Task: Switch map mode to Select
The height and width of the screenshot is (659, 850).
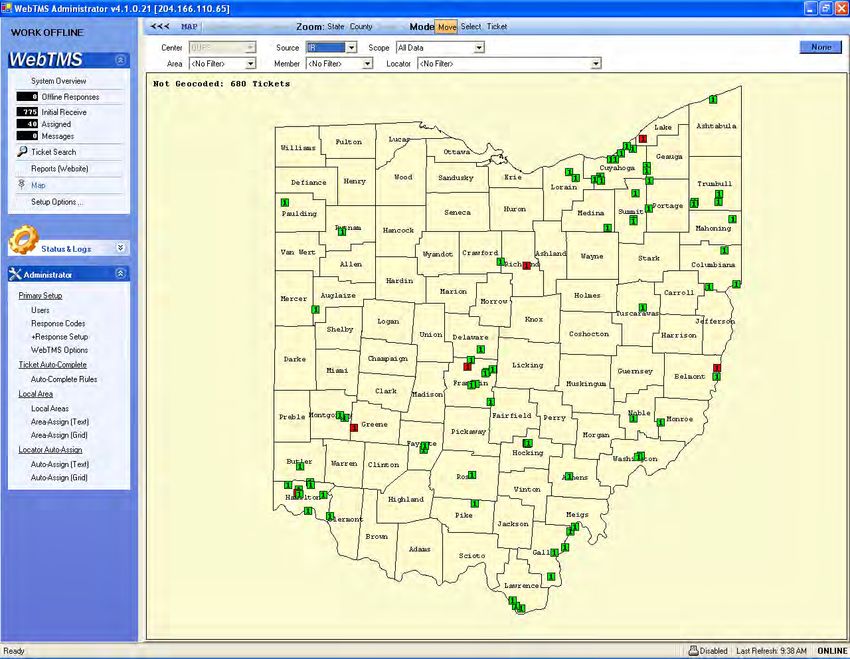Action: pos(471,26)
